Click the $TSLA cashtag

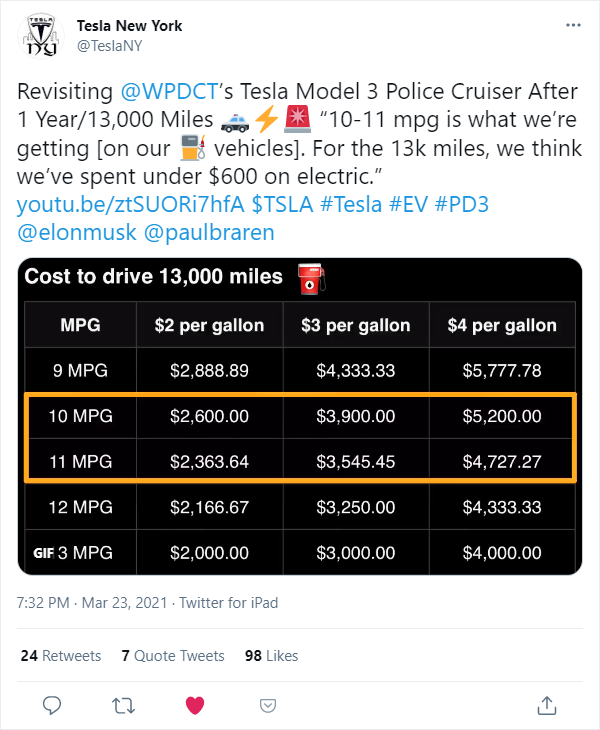point(282,204)
